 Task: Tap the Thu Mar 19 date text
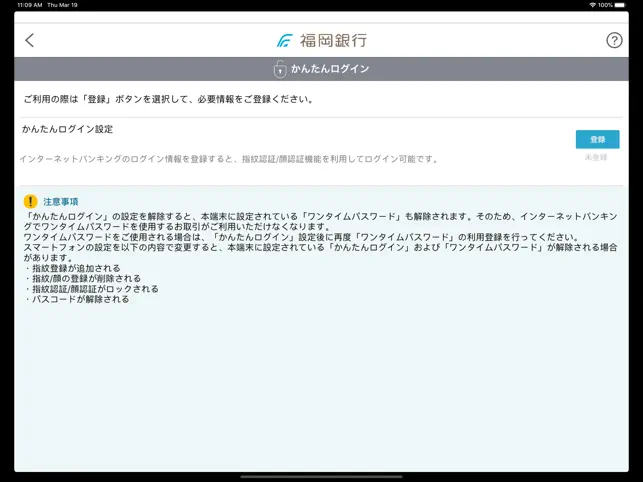coord(62,5)
